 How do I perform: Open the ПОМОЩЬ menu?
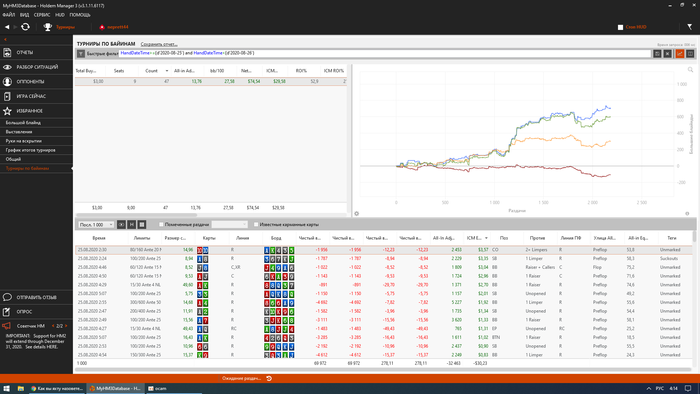coord(80,15)
